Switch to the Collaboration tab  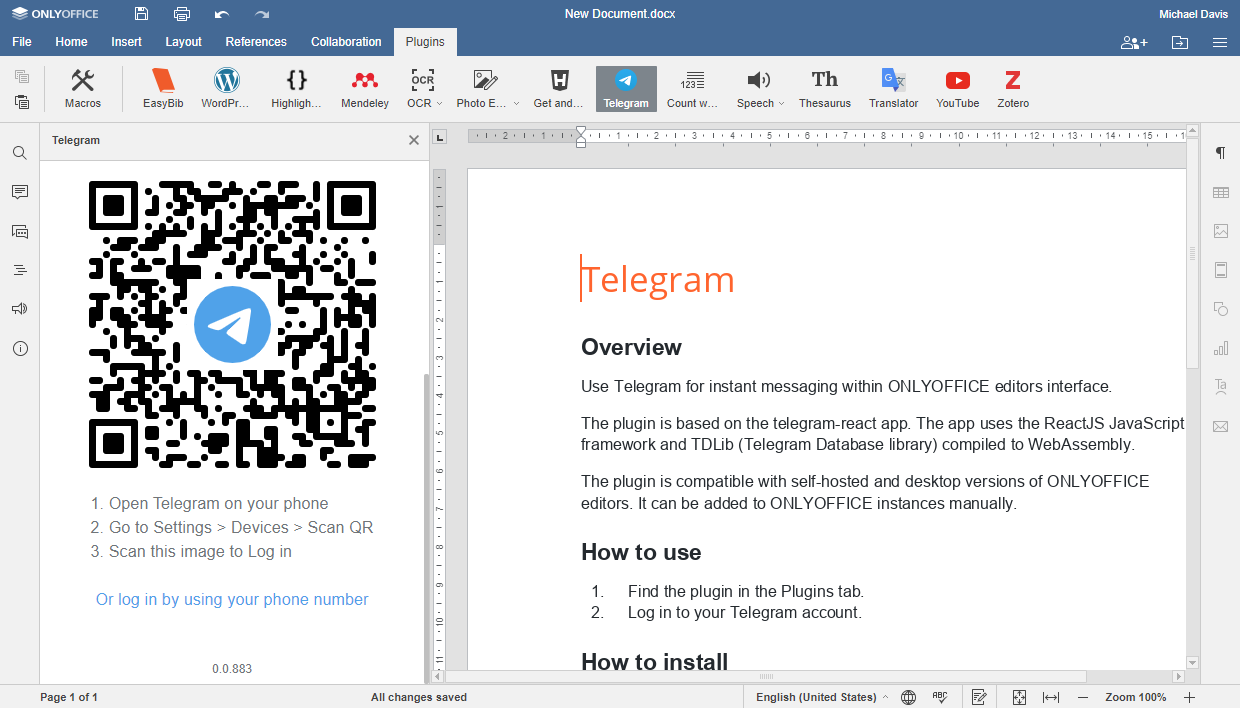(346, 42)
